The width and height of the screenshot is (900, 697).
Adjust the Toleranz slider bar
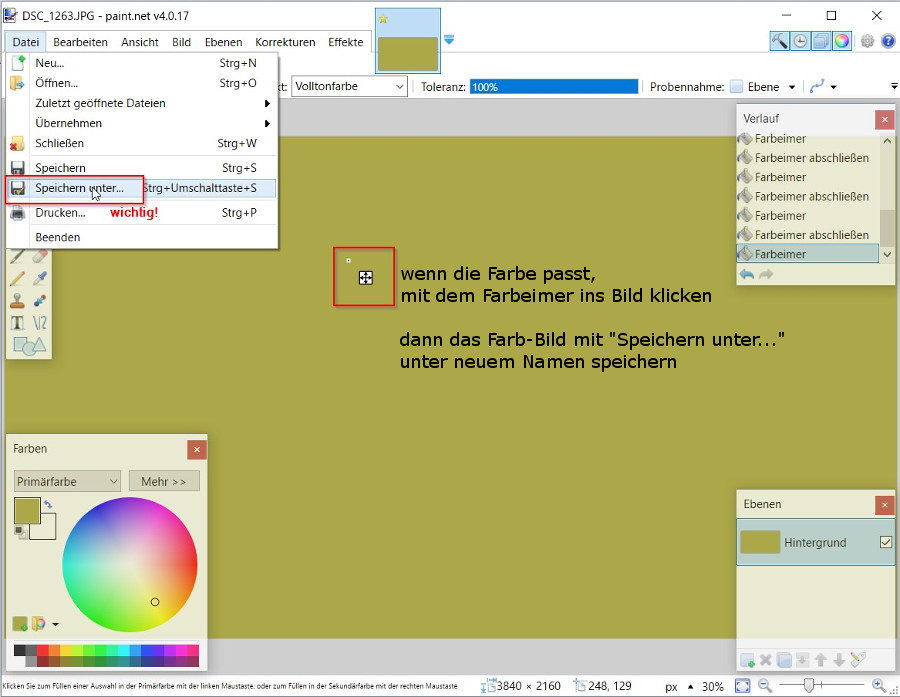coord(554,87)
